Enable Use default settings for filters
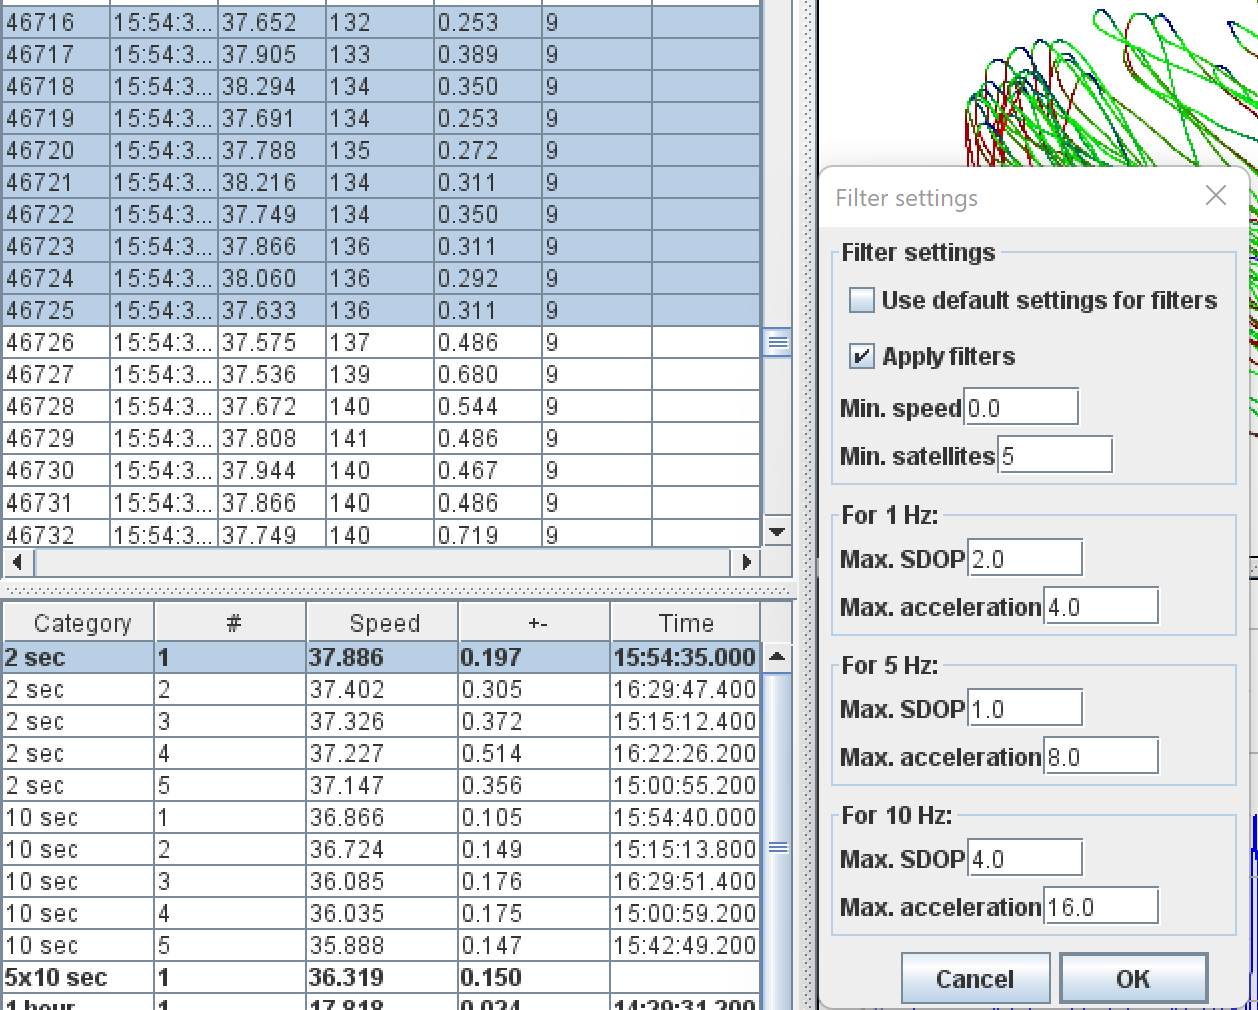 [x=861, y=300]
